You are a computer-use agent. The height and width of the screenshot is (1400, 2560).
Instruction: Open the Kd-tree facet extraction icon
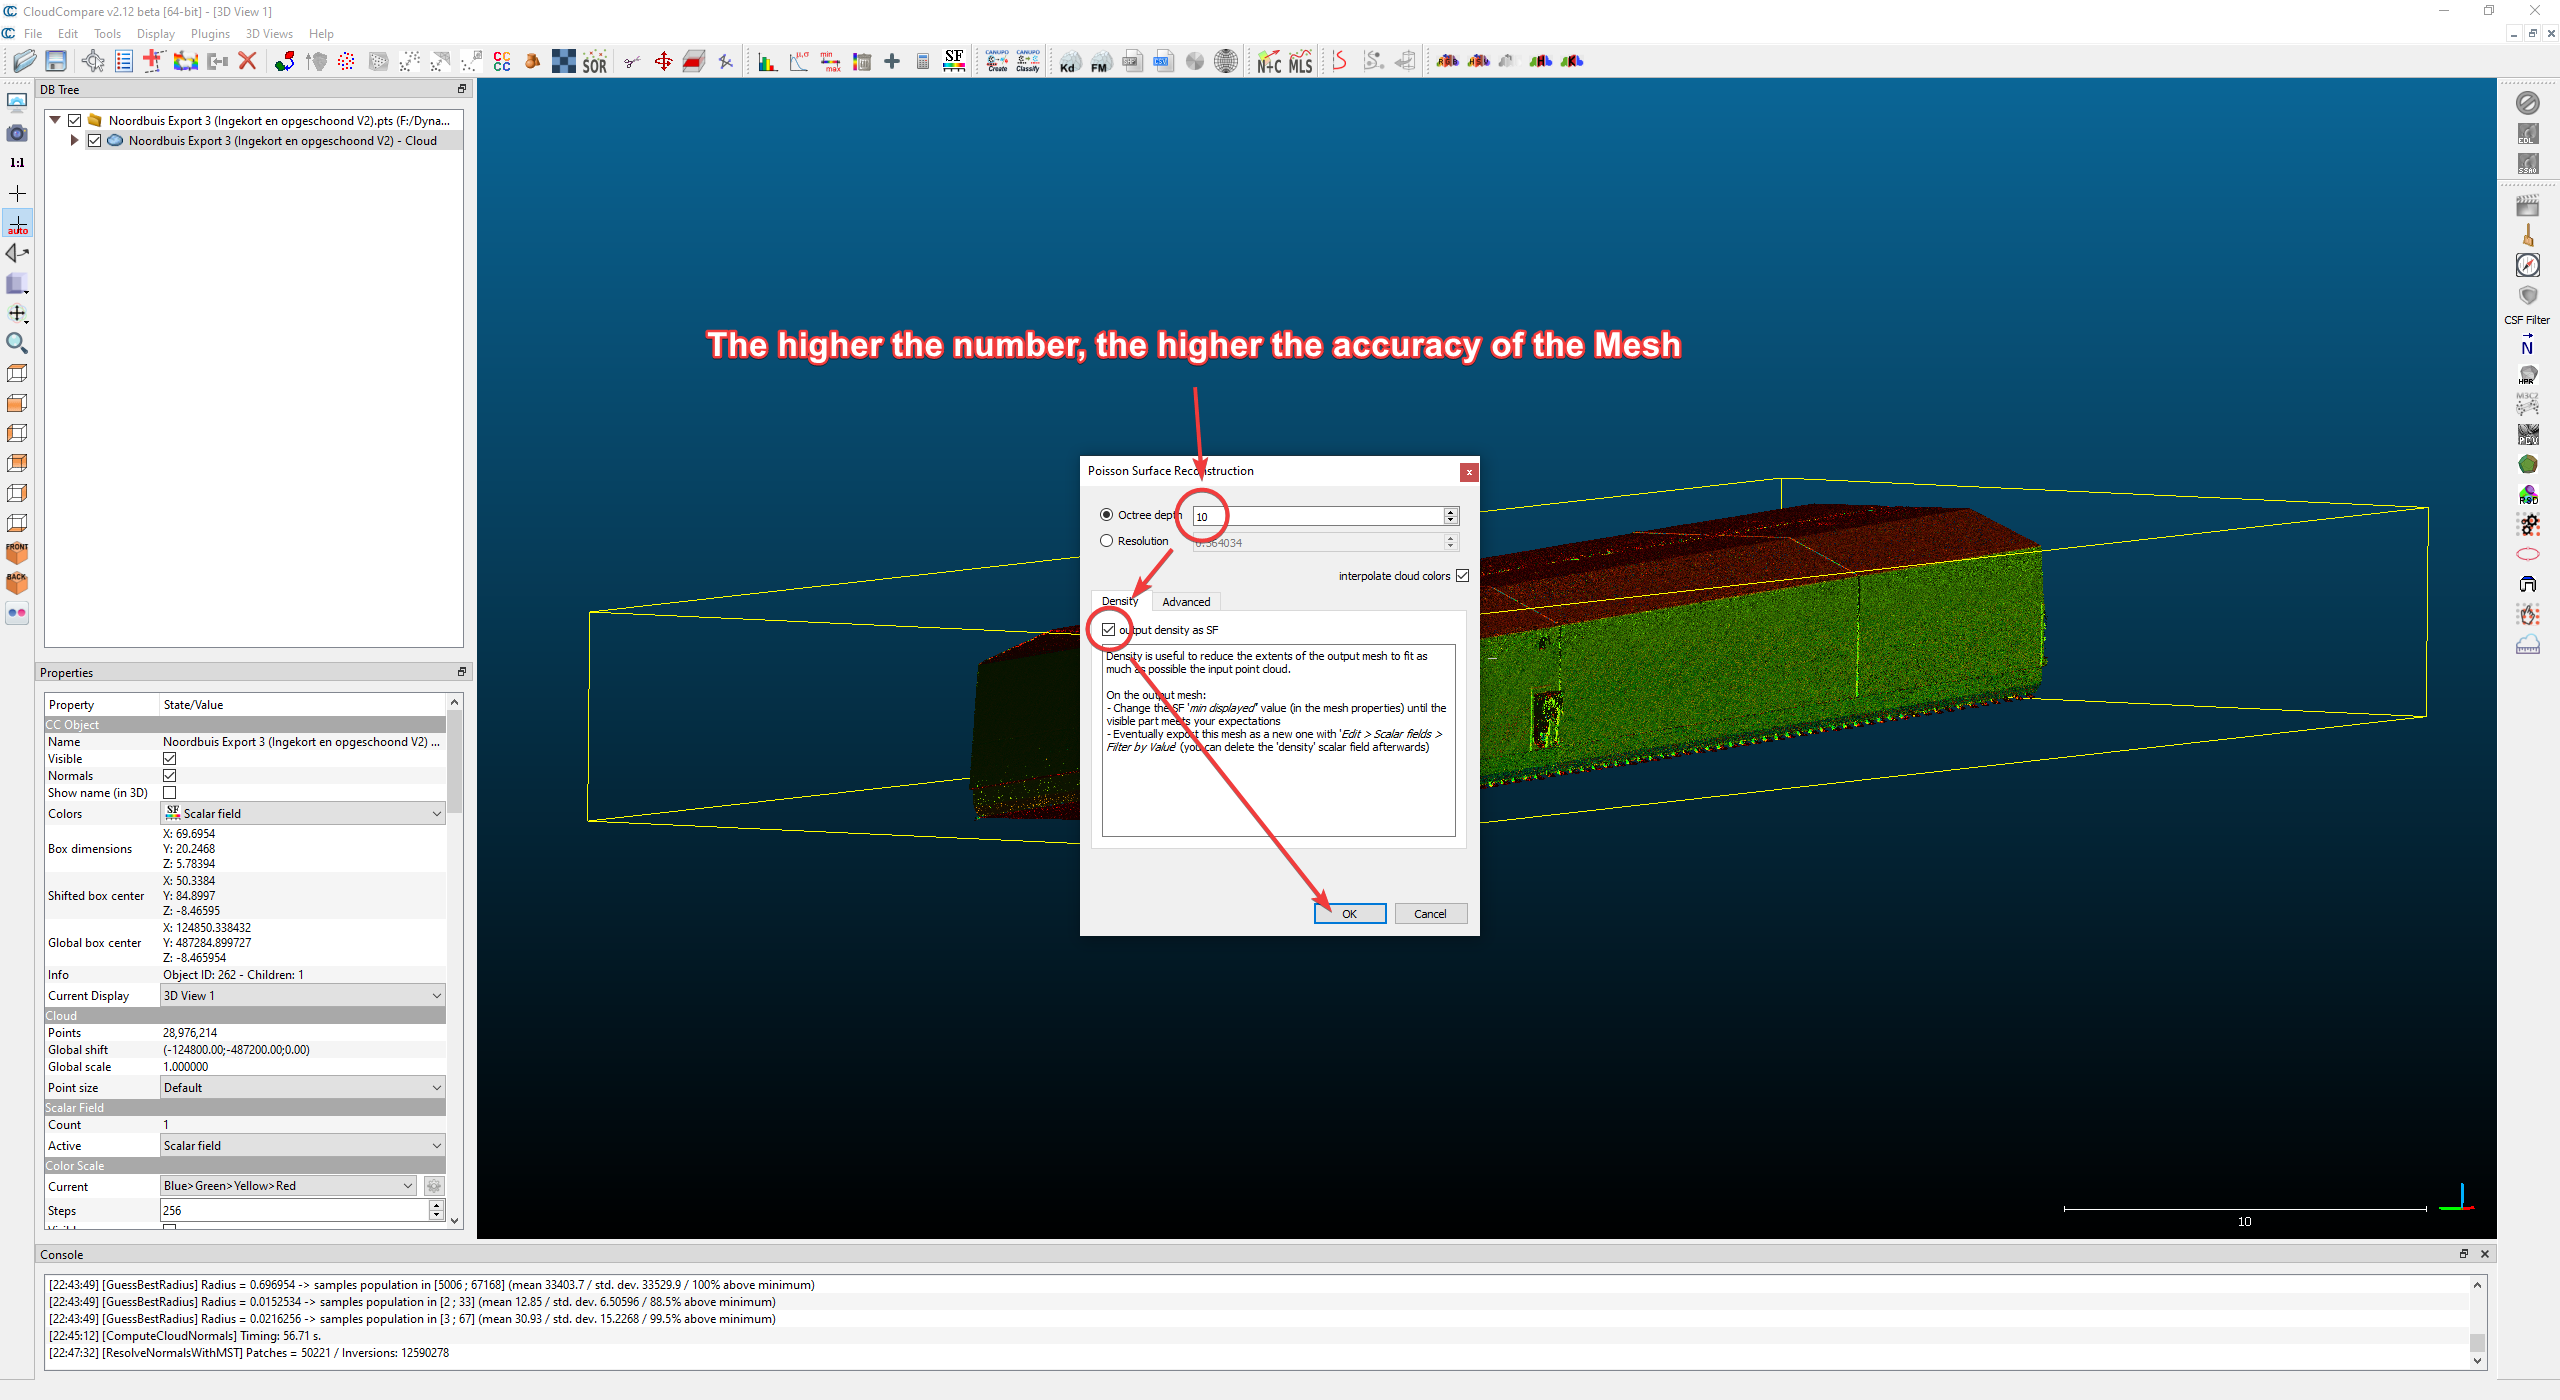tap(1069, 61)
